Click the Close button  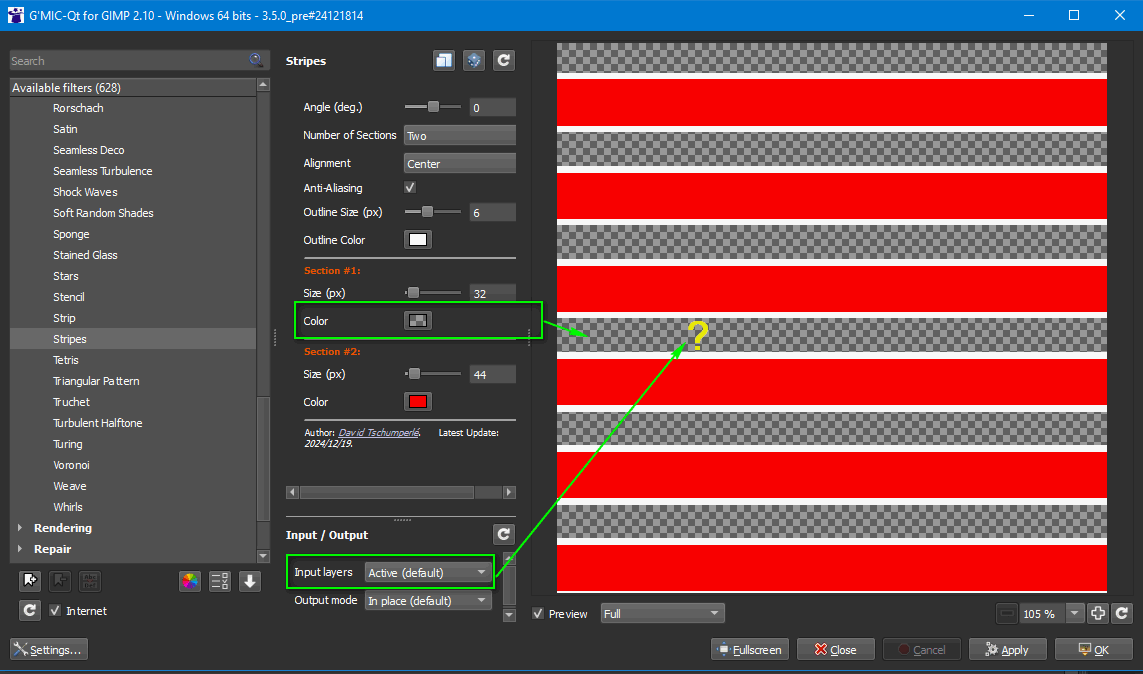835,649
